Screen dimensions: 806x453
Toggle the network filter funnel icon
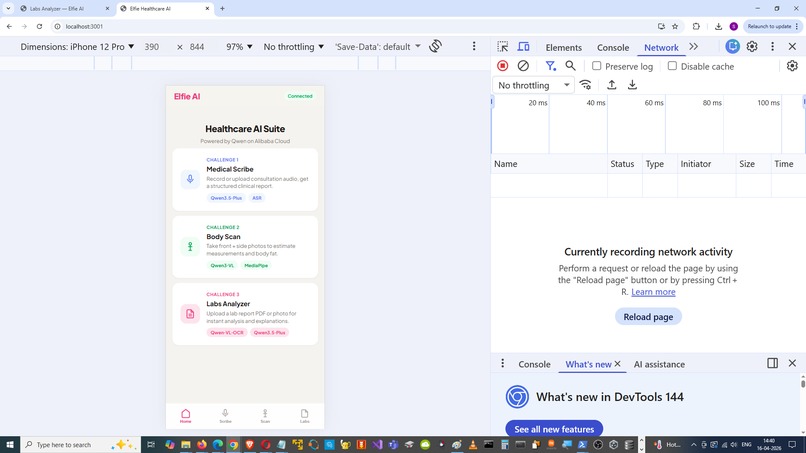click(x=551, y=66)
